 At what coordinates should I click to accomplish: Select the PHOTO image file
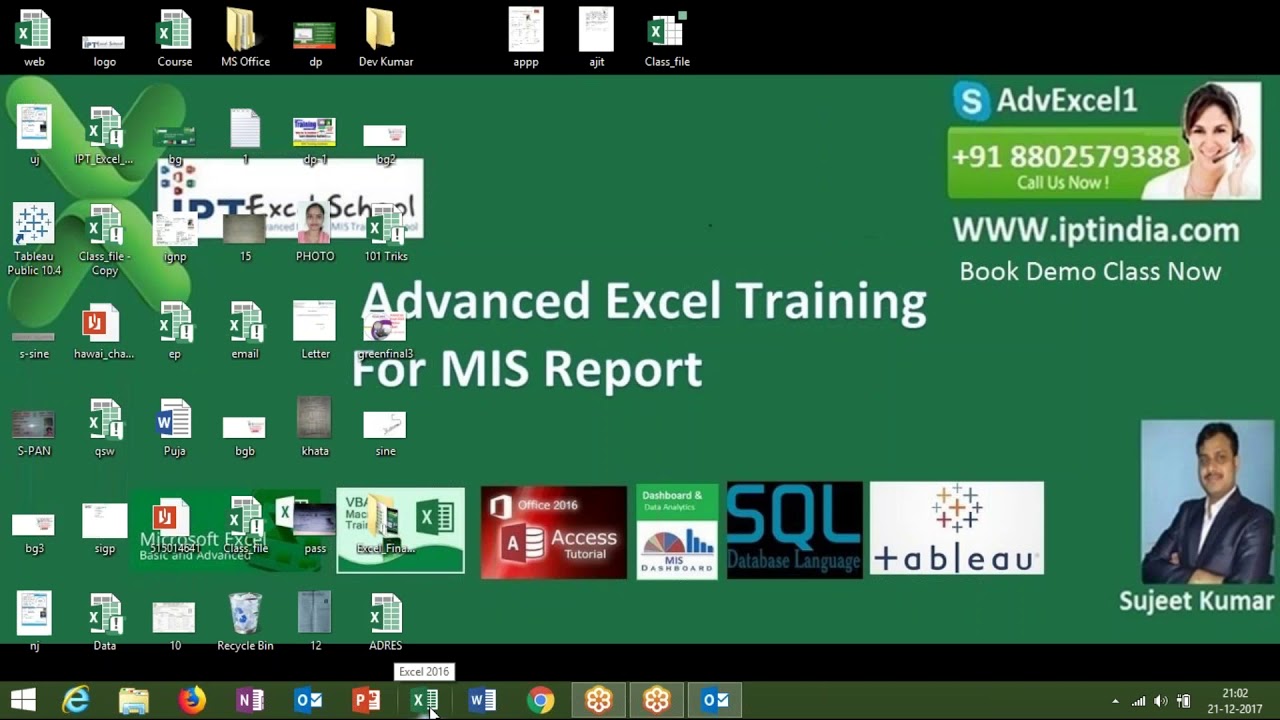coord(315,234)
